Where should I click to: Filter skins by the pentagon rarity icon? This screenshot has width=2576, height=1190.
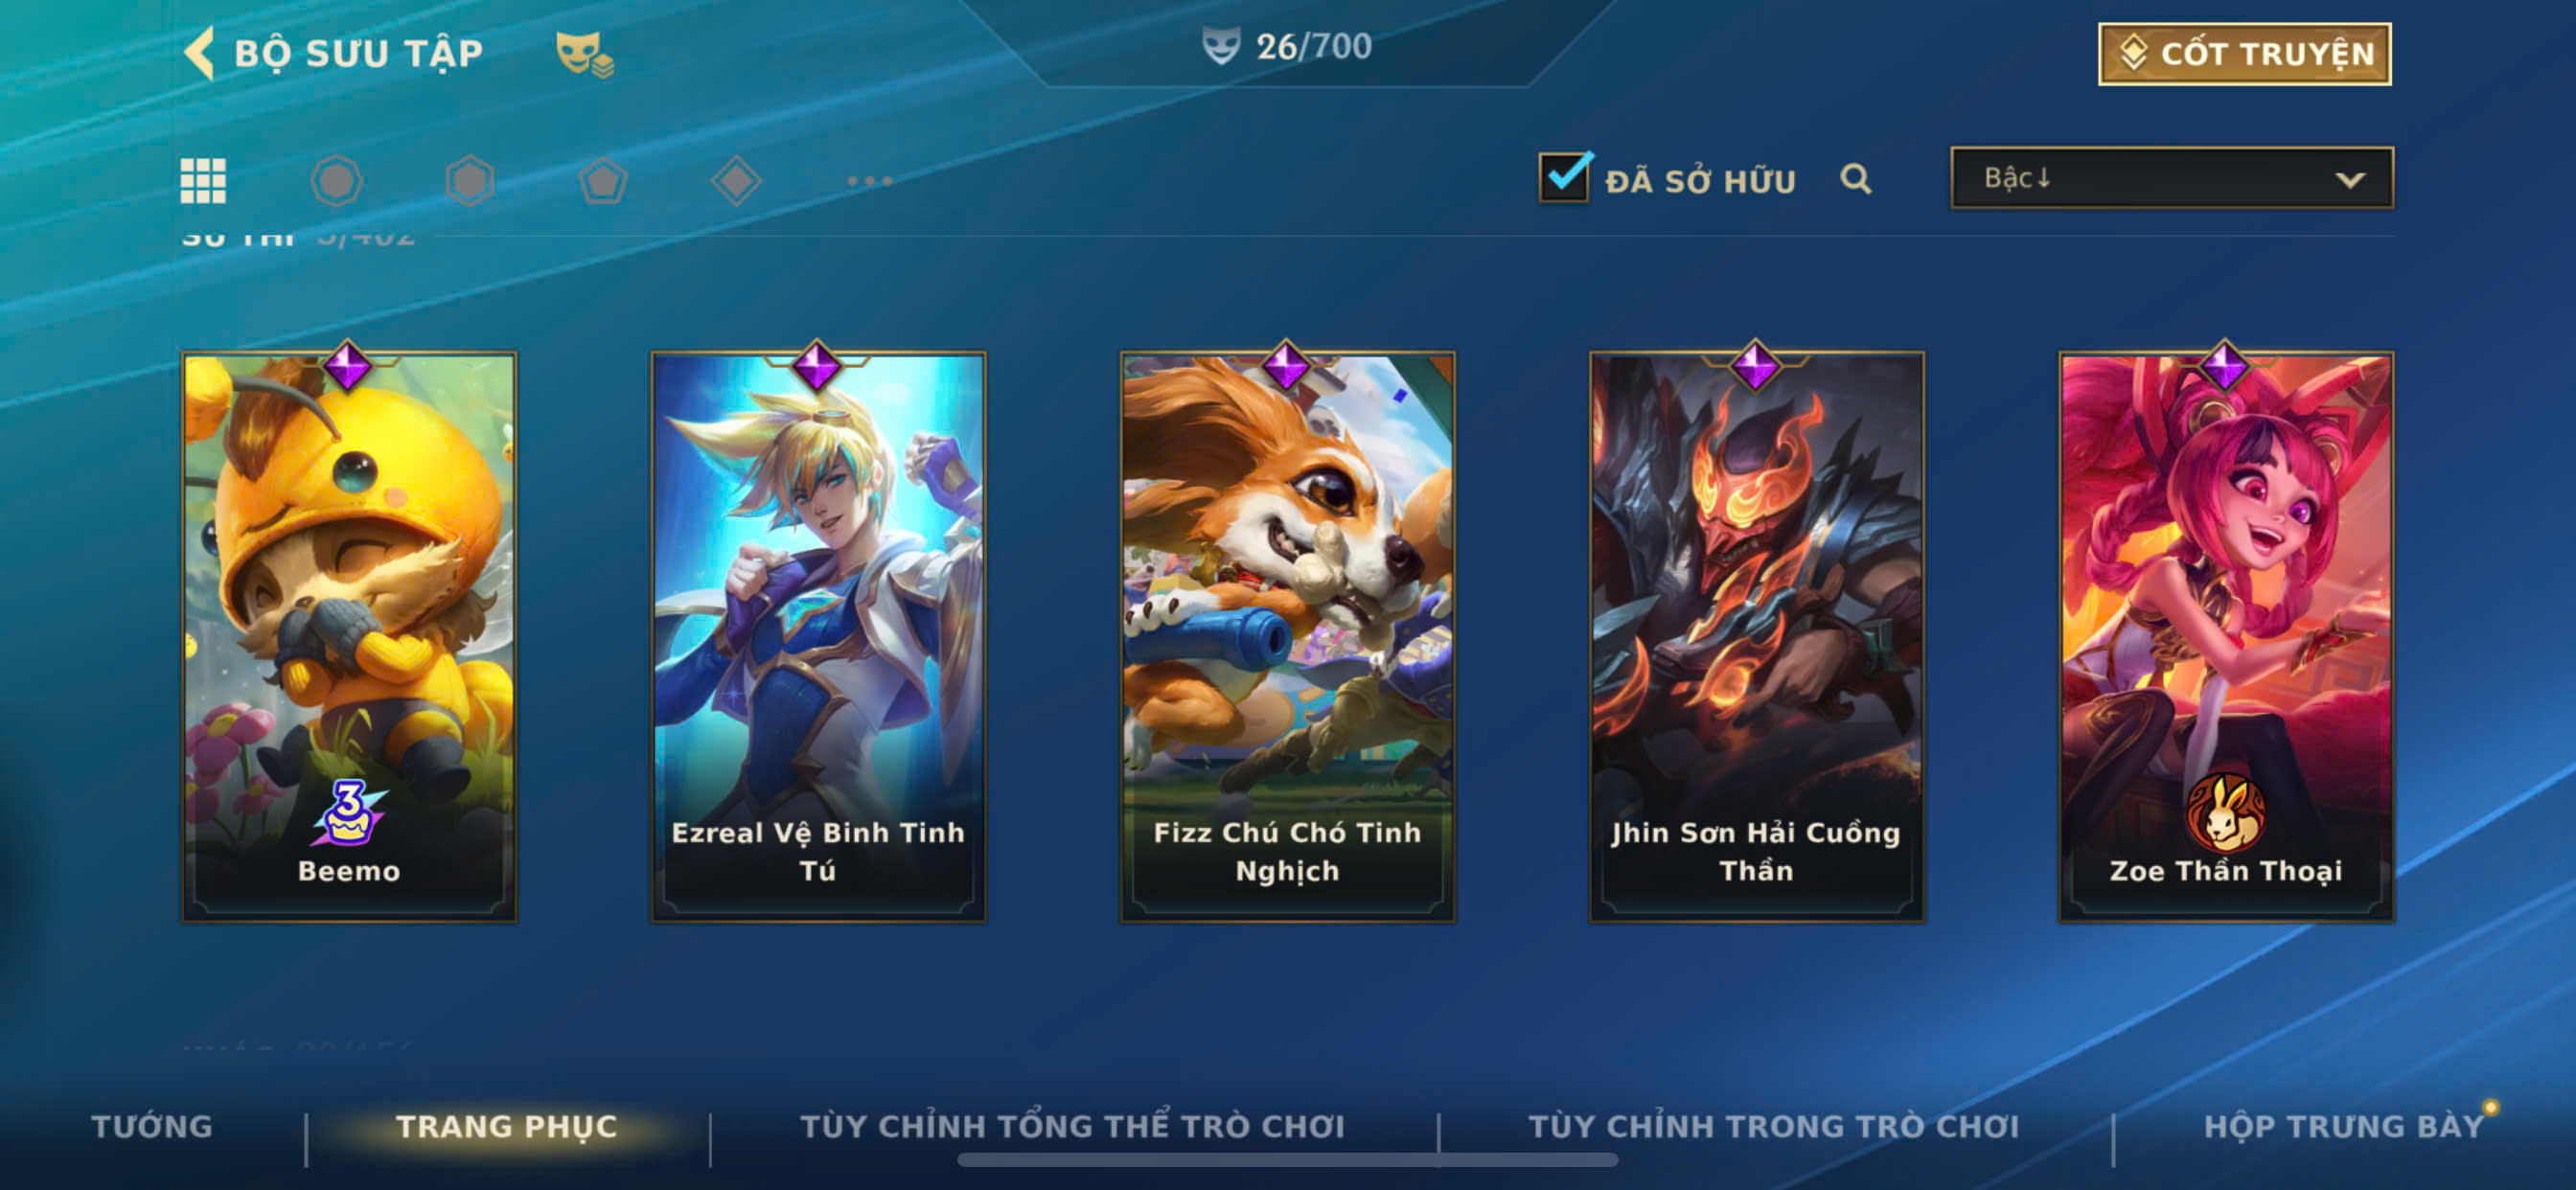603,181
